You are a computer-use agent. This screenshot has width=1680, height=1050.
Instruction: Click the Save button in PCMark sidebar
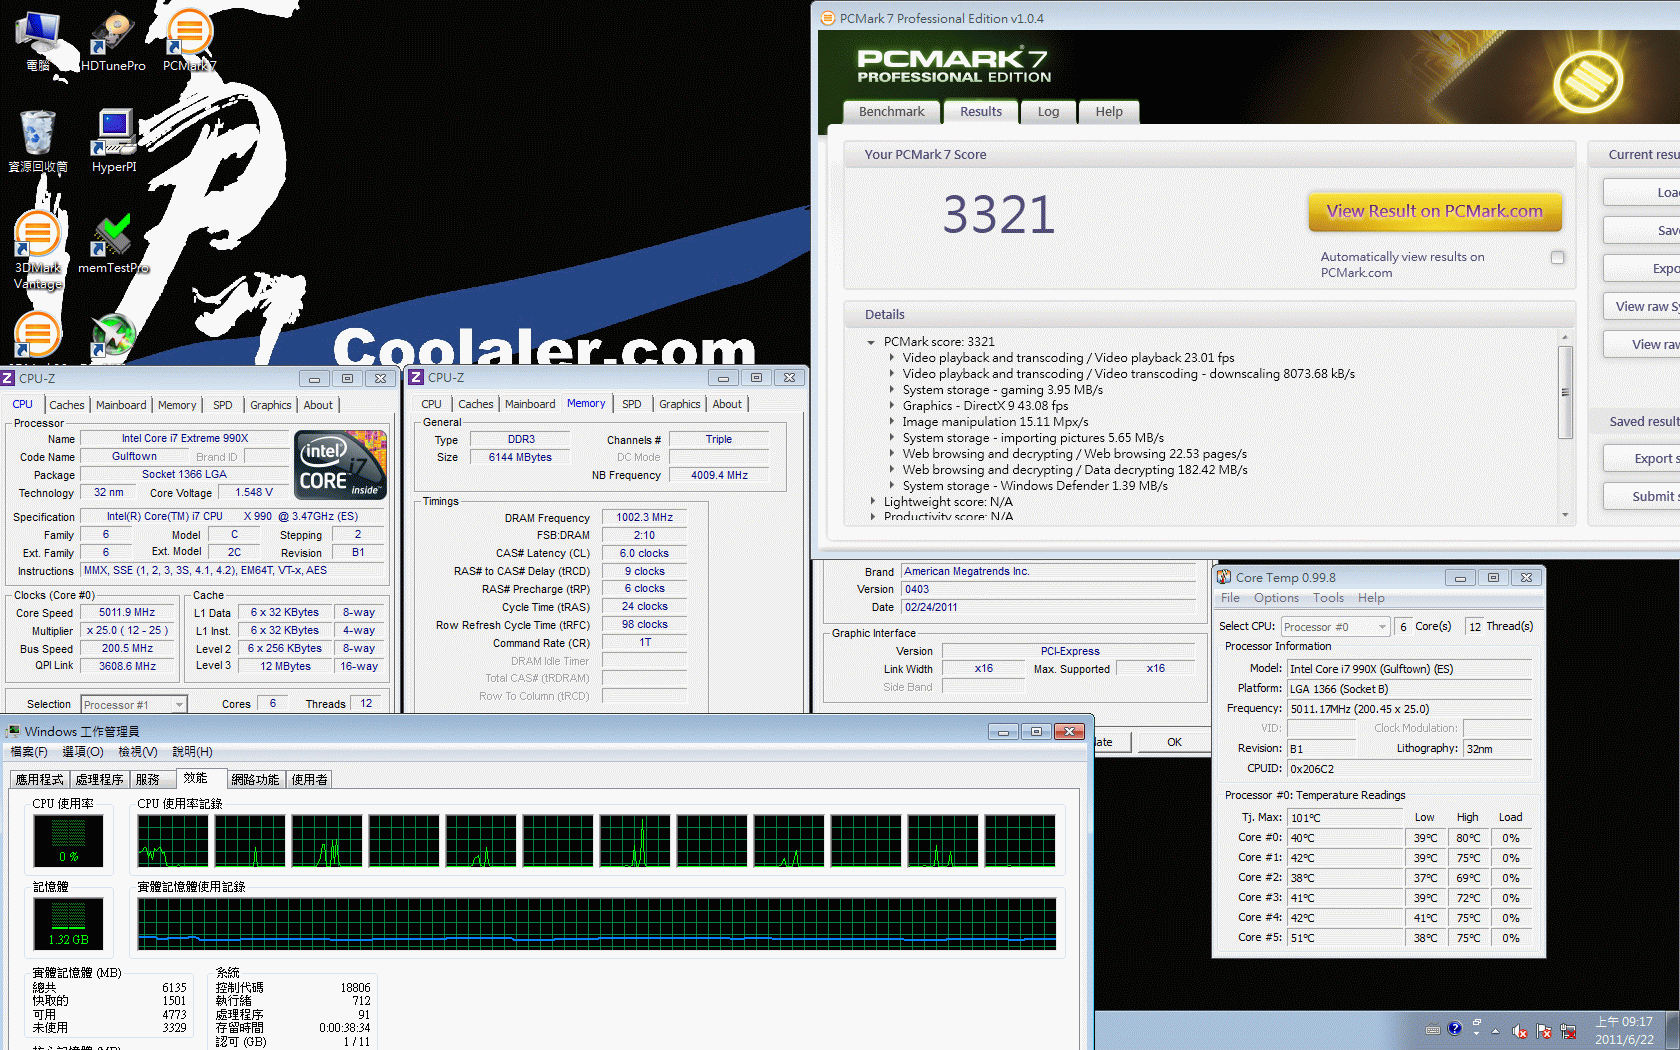point(1642,230)
